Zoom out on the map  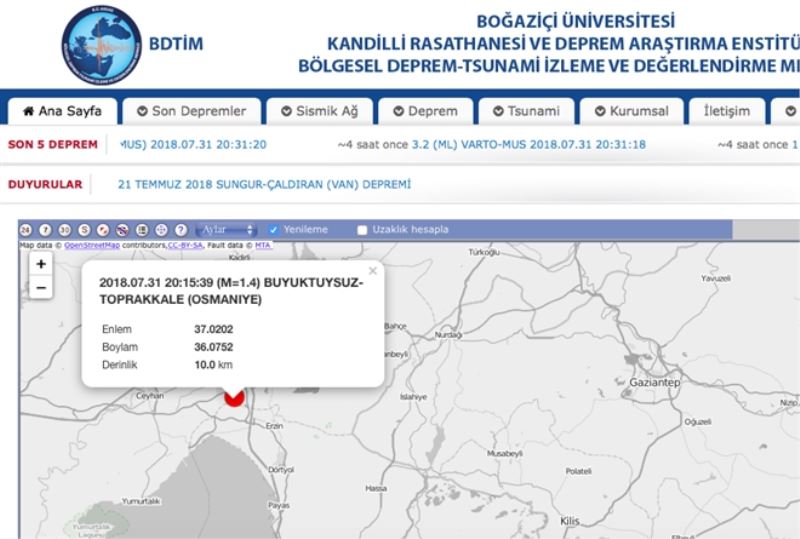pos(41,287)
